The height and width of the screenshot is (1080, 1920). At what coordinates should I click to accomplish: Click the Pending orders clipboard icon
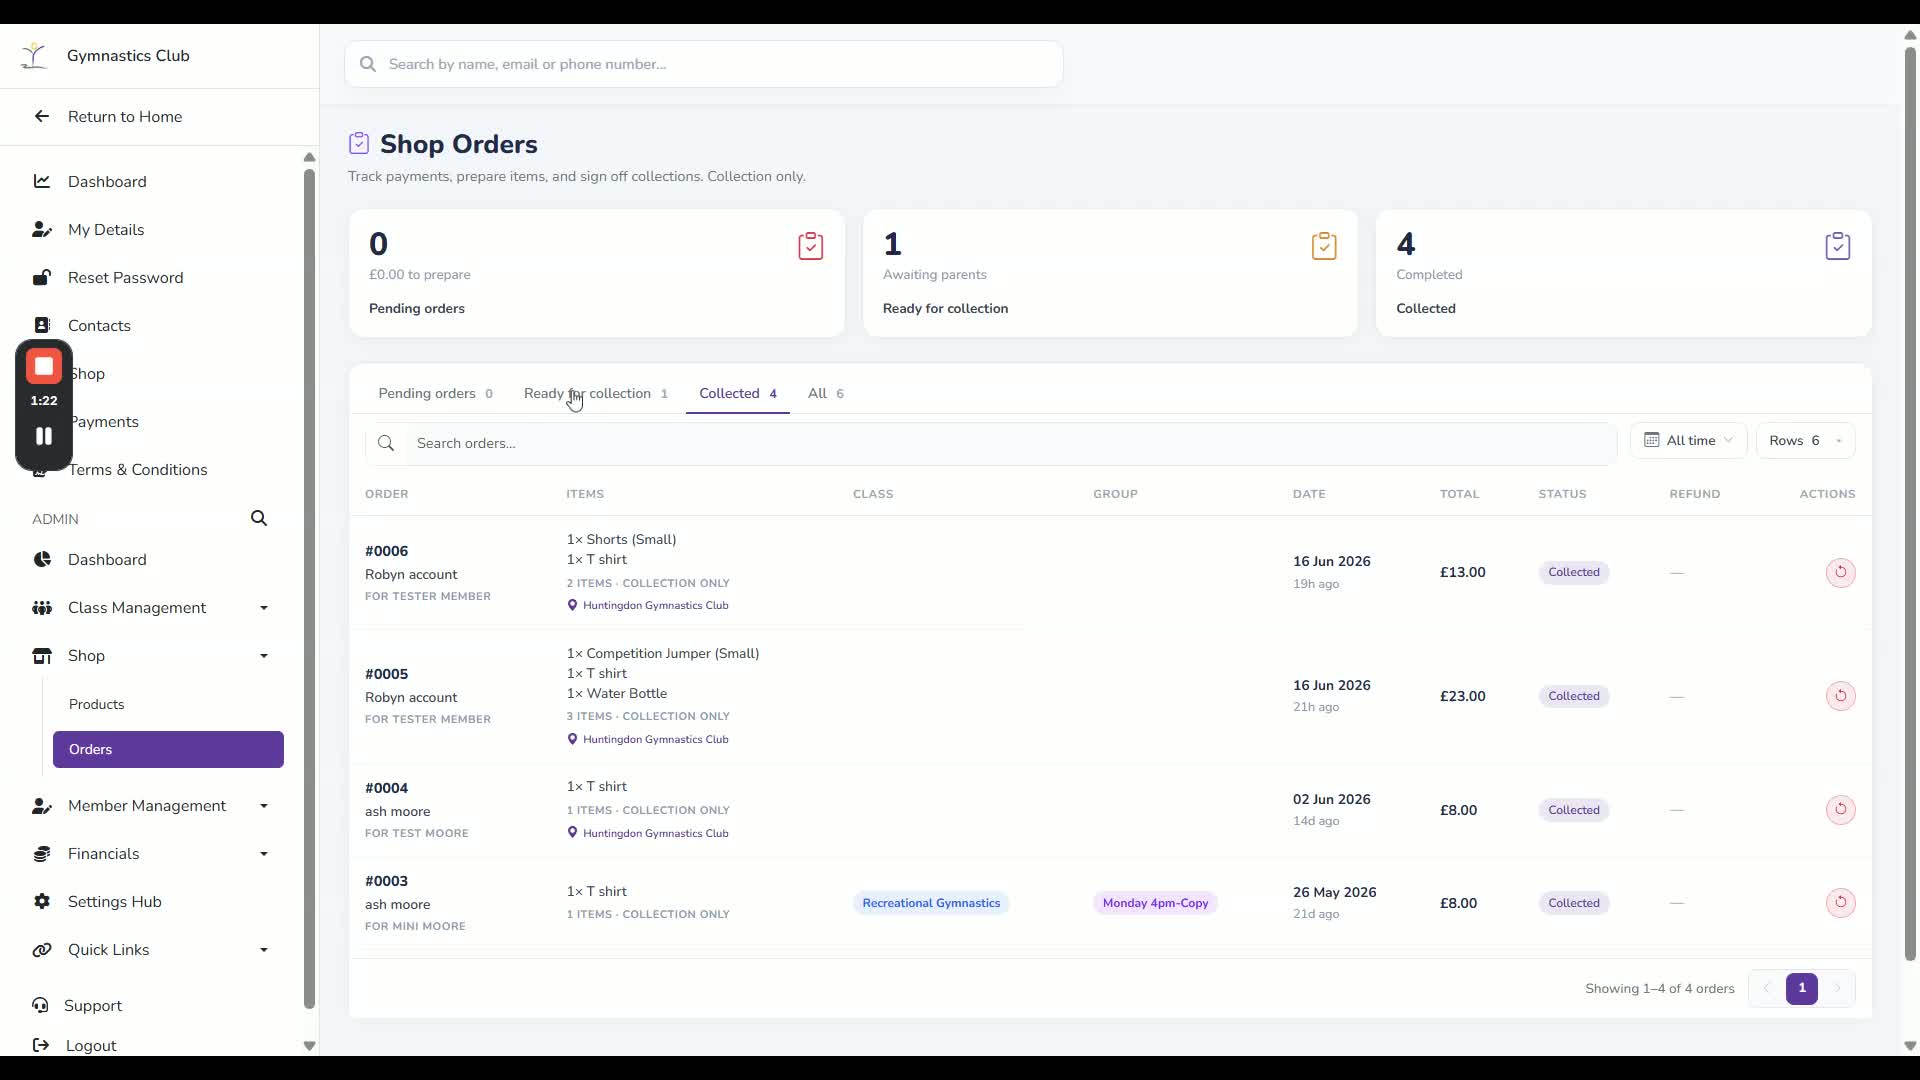pos(810,246)
